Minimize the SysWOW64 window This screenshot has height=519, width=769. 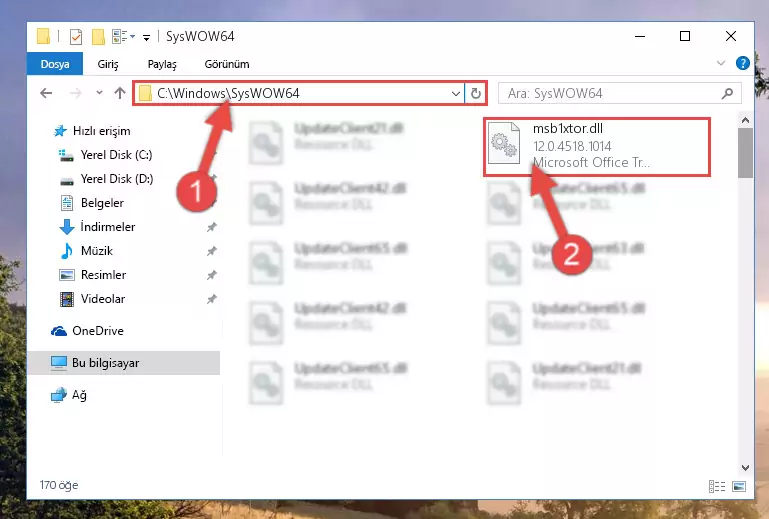pos(640,36)
